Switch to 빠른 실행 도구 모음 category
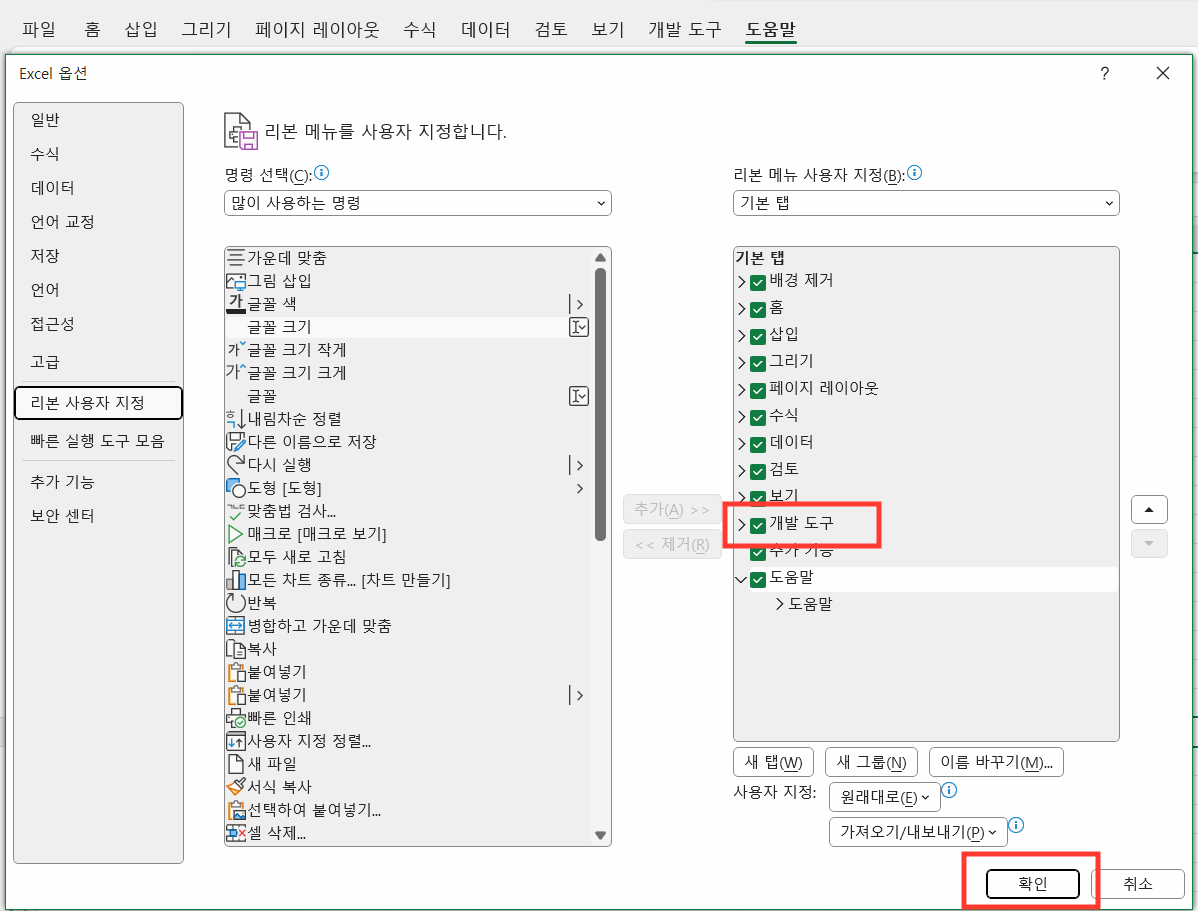The width and height of the screenshot is (1198, 911). click(x=97, y=441)
